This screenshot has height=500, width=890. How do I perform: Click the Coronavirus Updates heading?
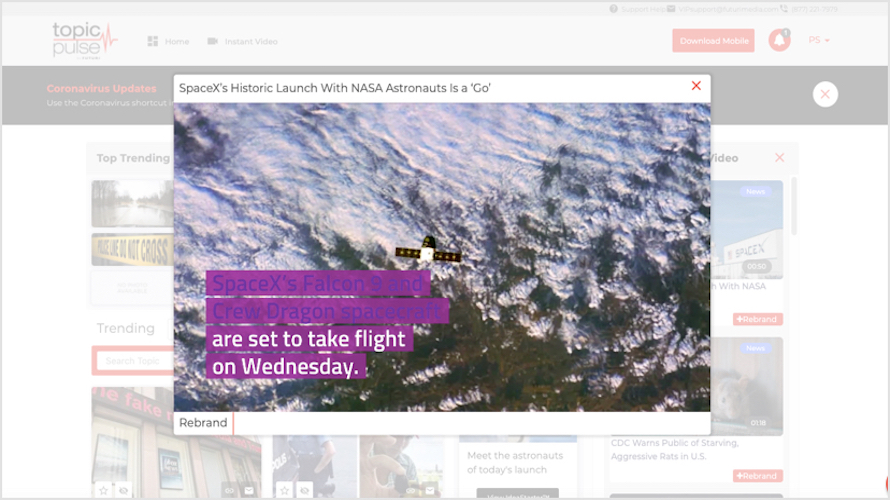[x=102, y=89]
